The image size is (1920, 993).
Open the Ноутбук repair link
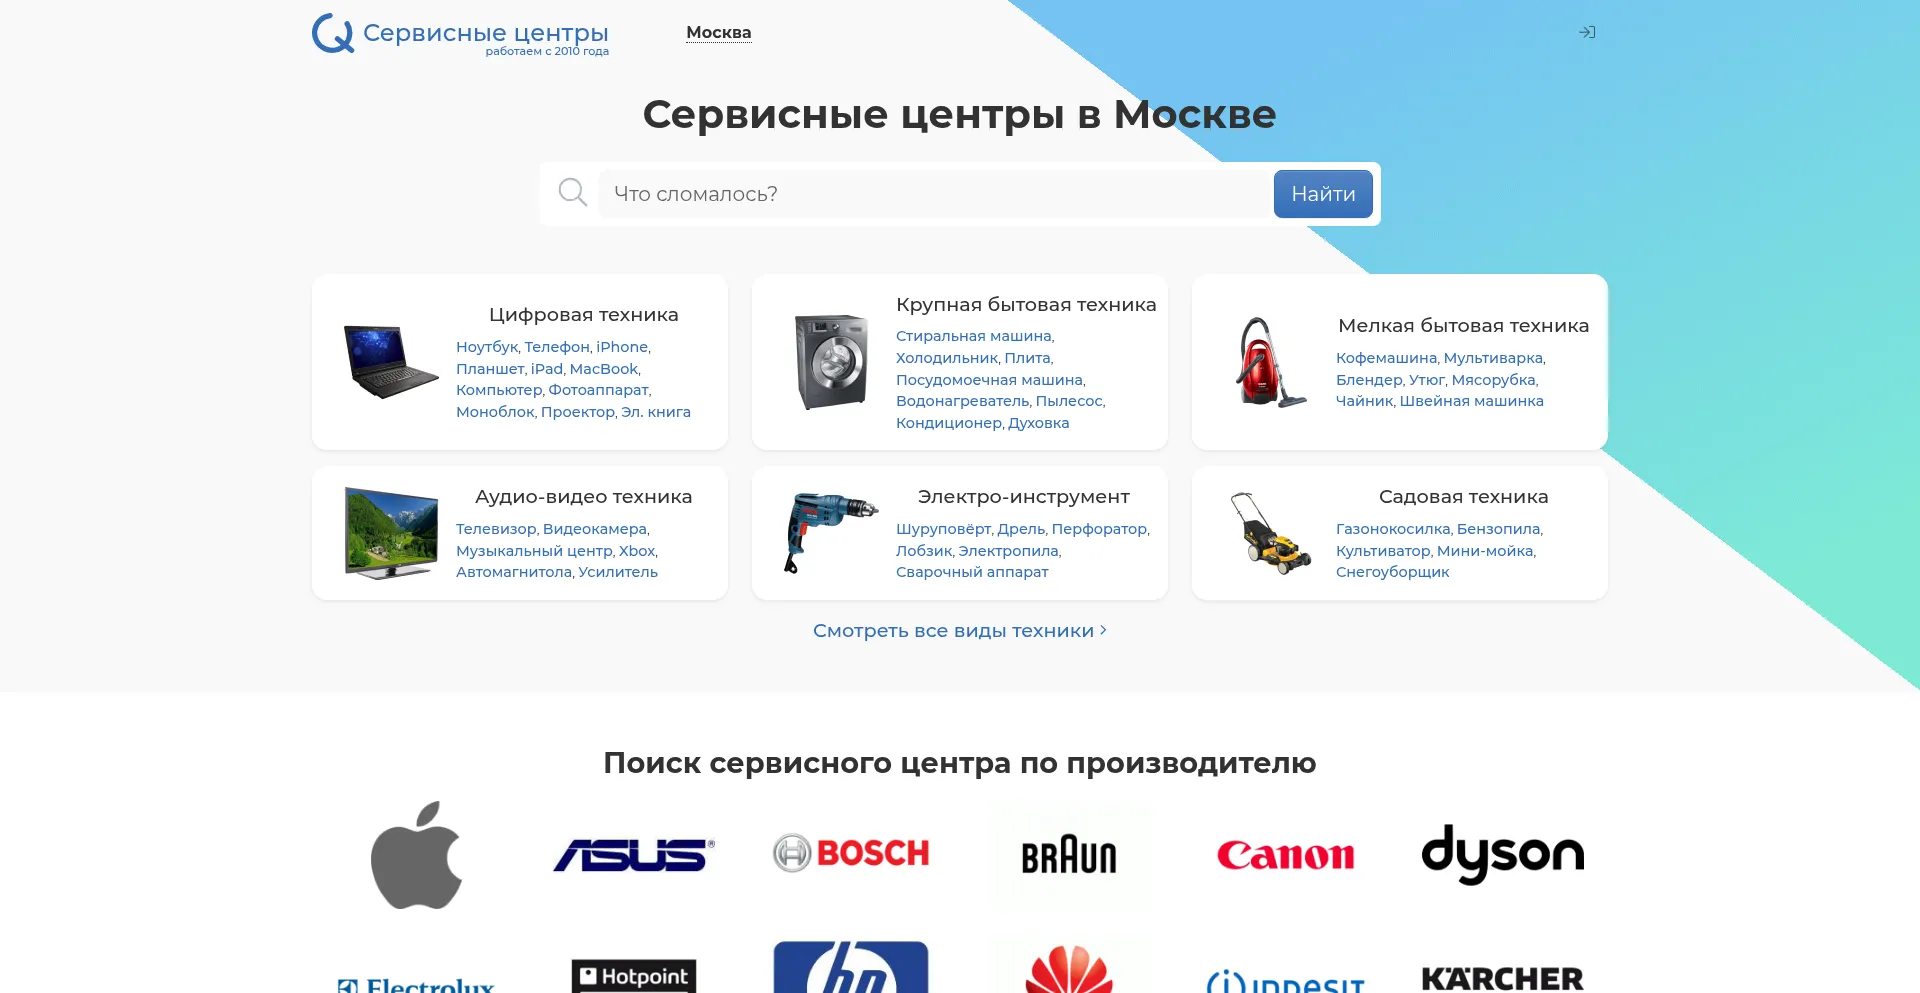coord(487,347)
